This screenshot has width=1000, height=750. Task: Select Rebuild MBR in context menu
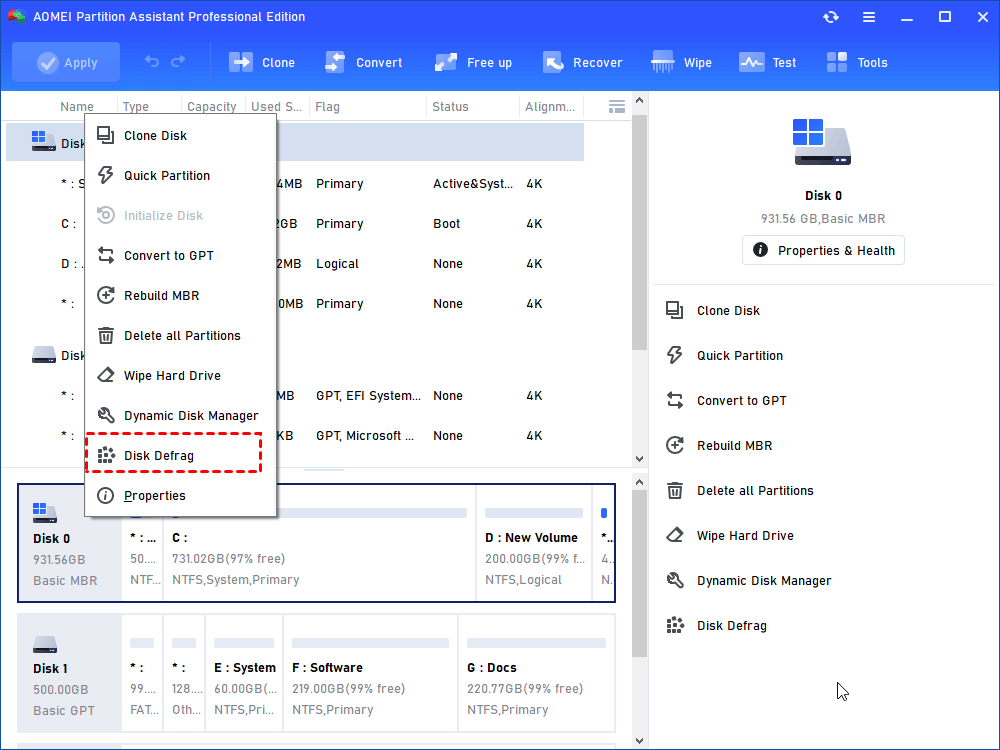[160, 295]
